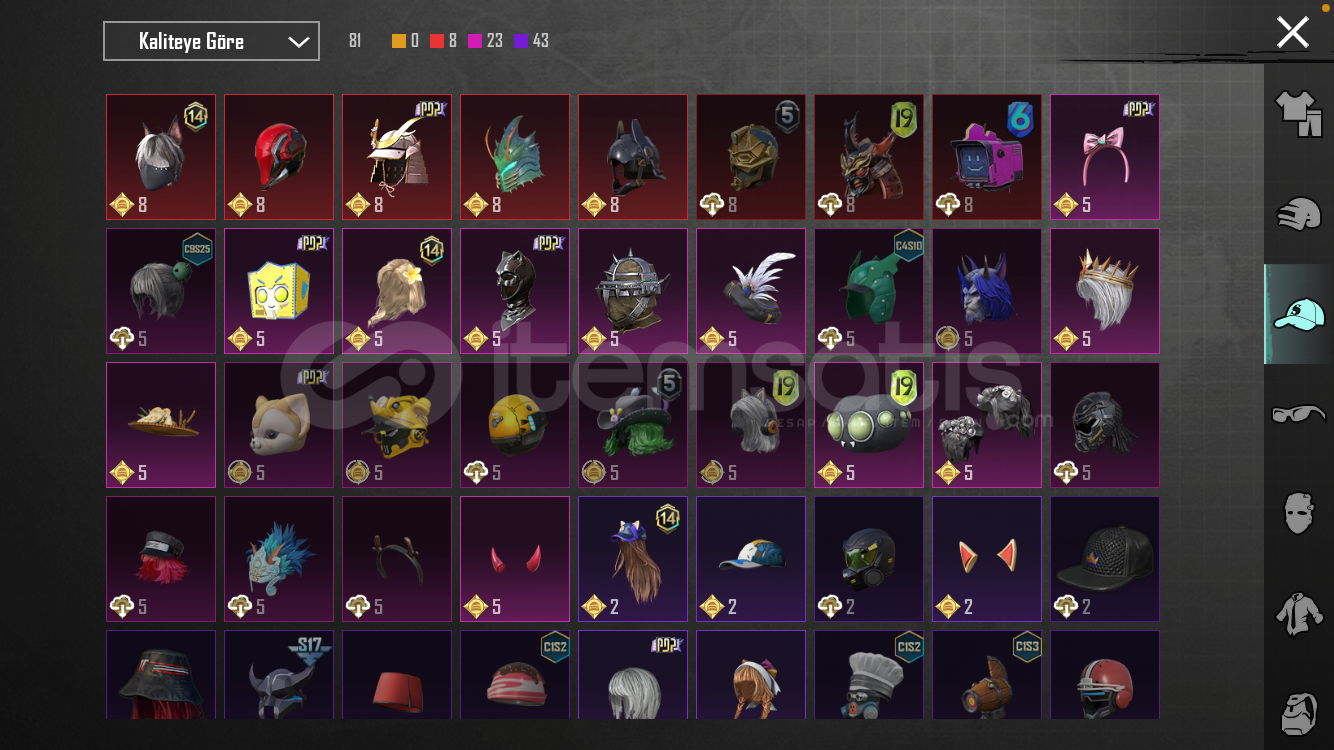Open the jacket category icon
This screenshot has height=750, width=1334.
(1298, 613)
